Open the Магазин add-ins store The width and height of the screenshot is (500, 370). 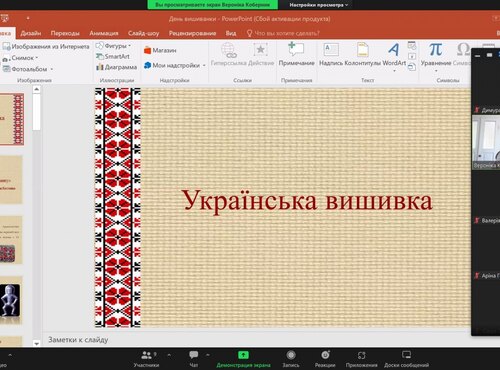coord(160,50)
